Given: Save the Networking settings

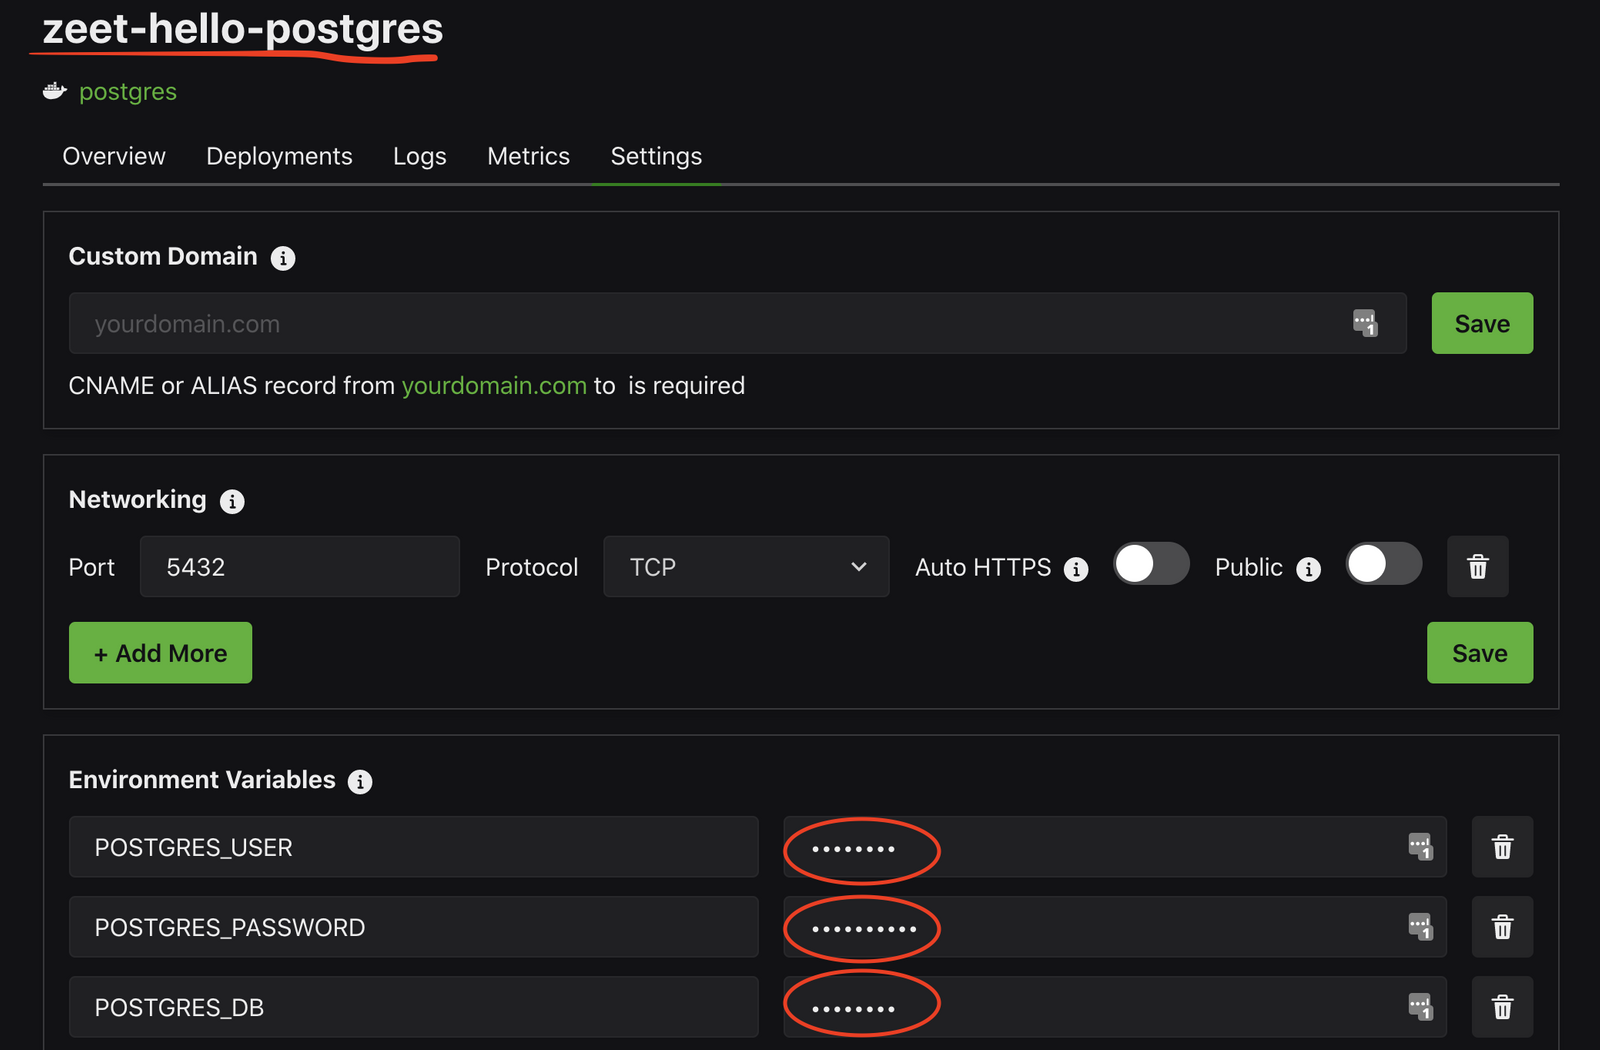Looking at the screenshot, I should (x=1480, y=653).
